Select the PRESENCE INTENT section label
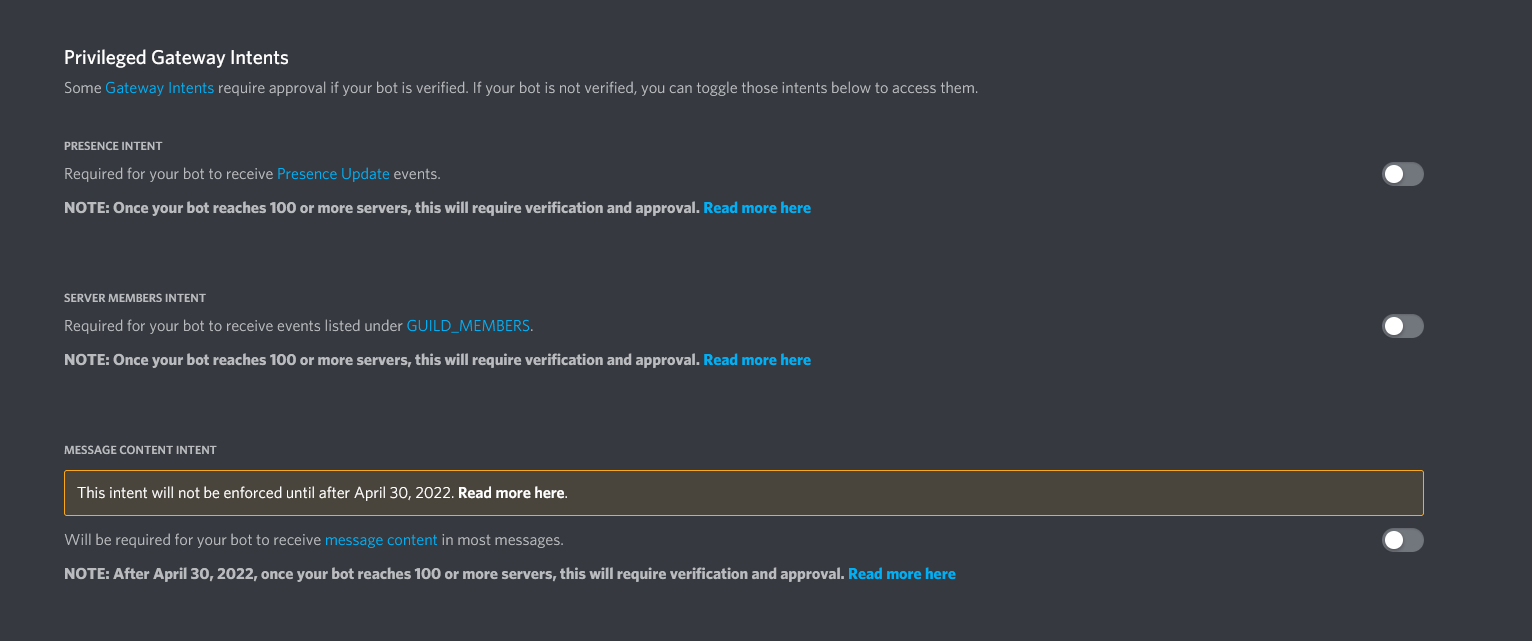Image resolution: width=1532 pixels, height=641 pixels. click(113, 145)
